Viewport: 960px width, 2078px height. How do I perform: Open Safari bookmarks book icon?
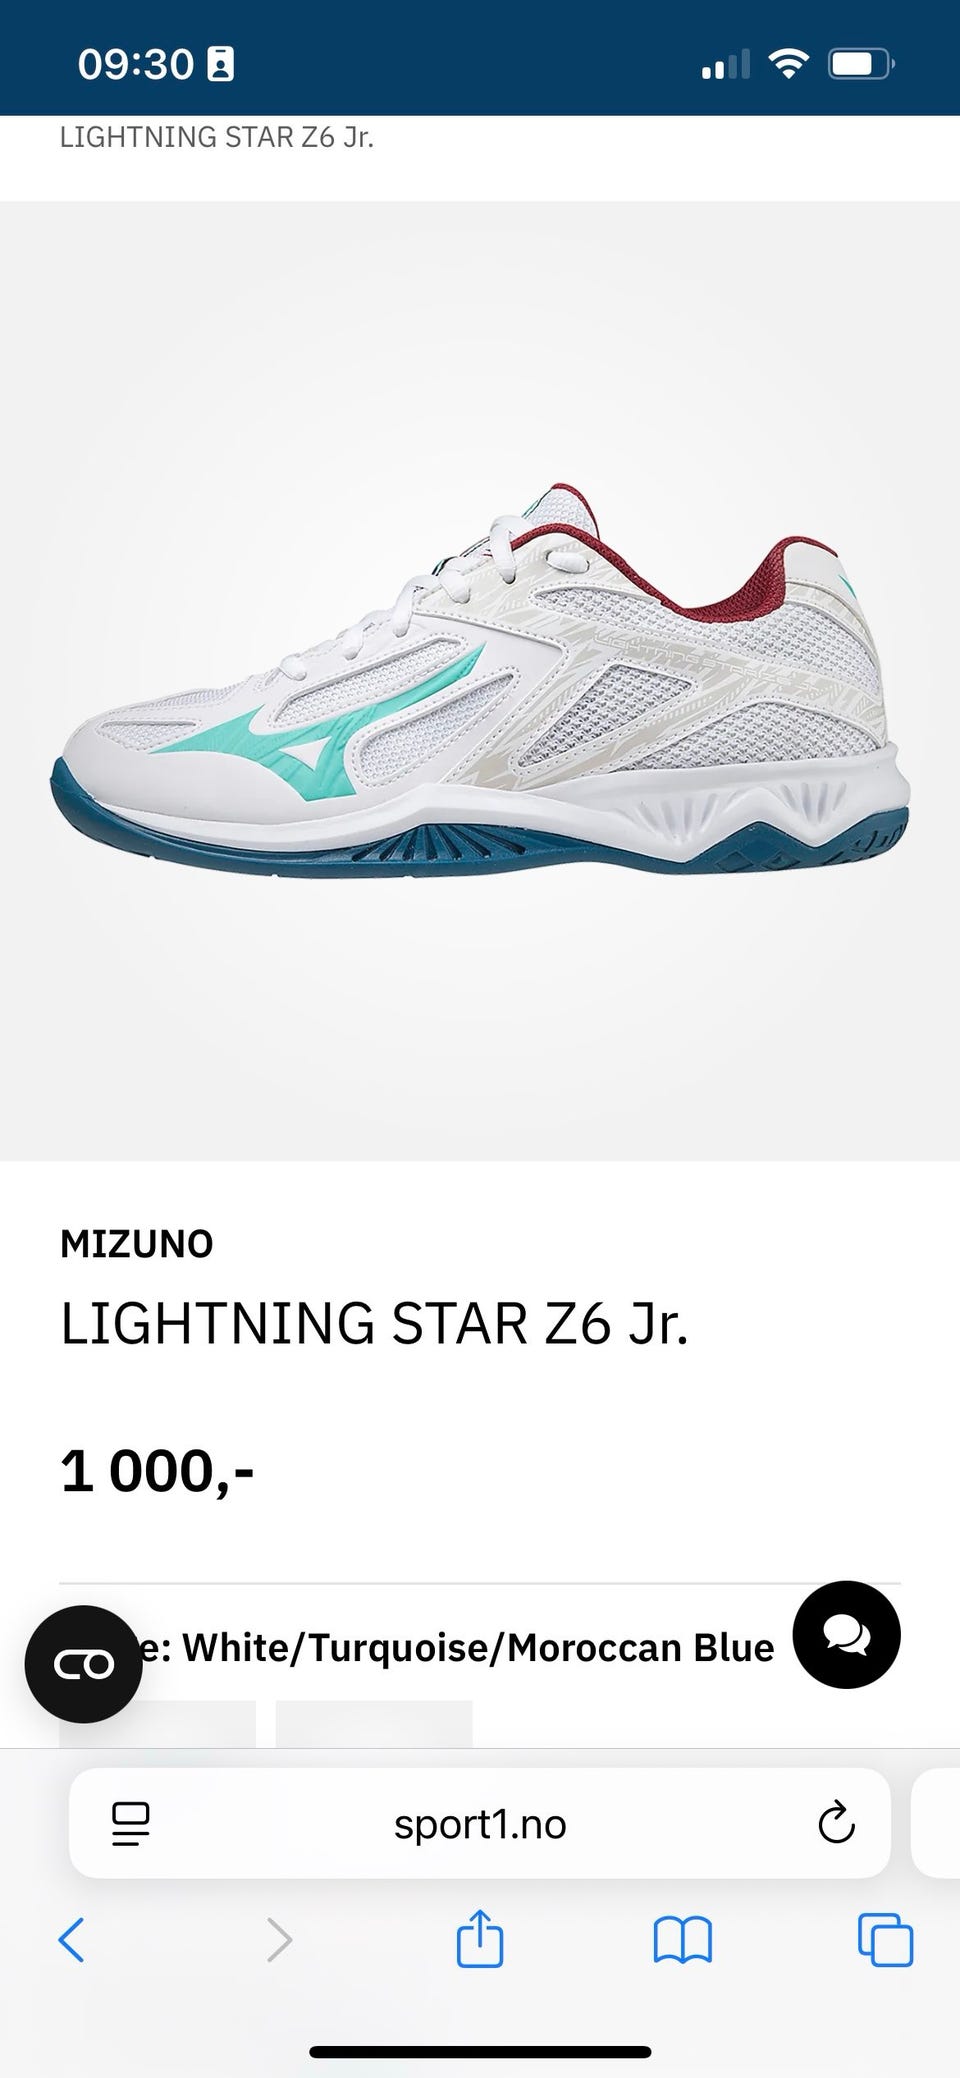[682, 1940]
